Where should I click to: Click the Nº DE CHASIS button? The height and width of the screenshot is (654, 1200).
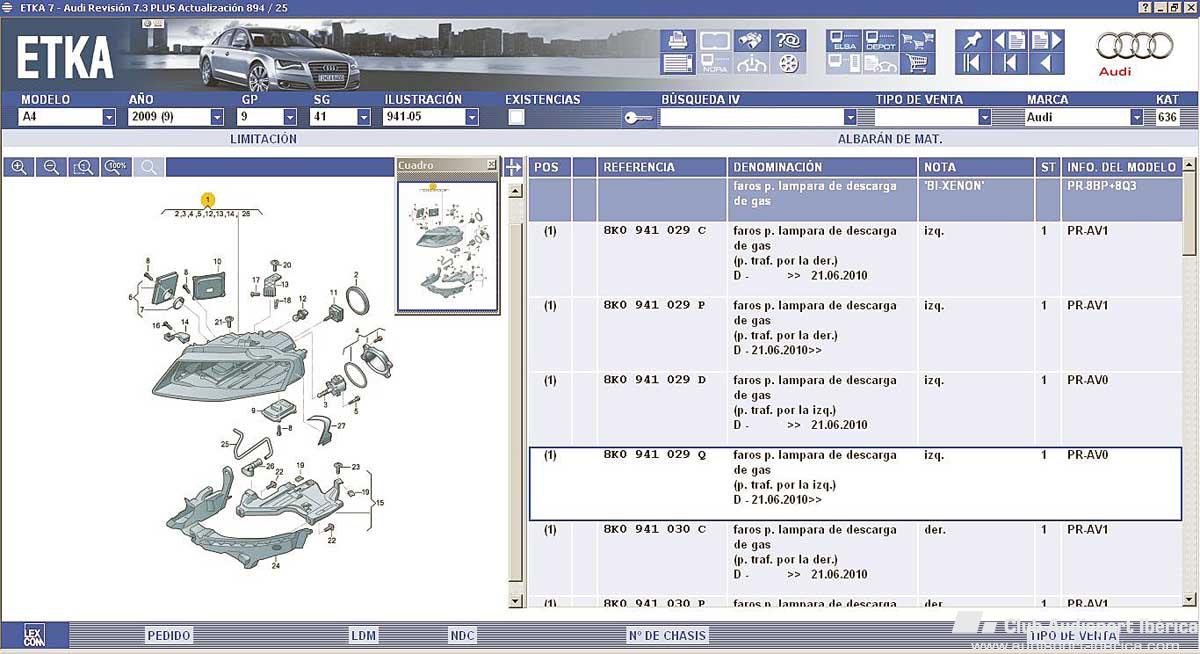[667, 635]
